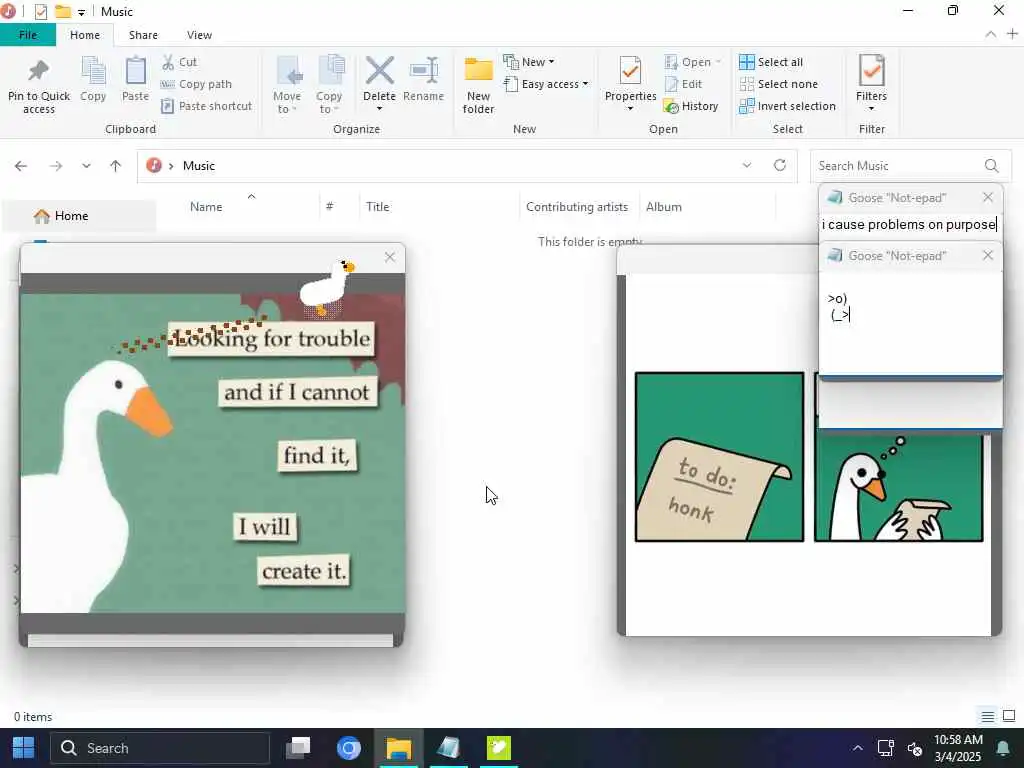Open File Explorer from the taskbar

coord(398,748)
